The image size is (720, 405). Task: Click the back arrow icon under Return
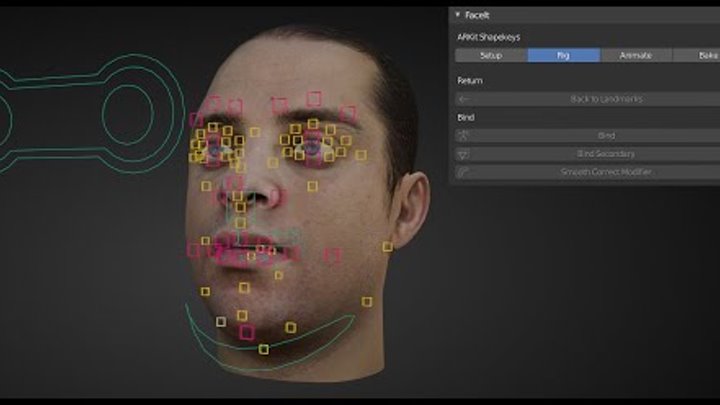coord(463,99)
